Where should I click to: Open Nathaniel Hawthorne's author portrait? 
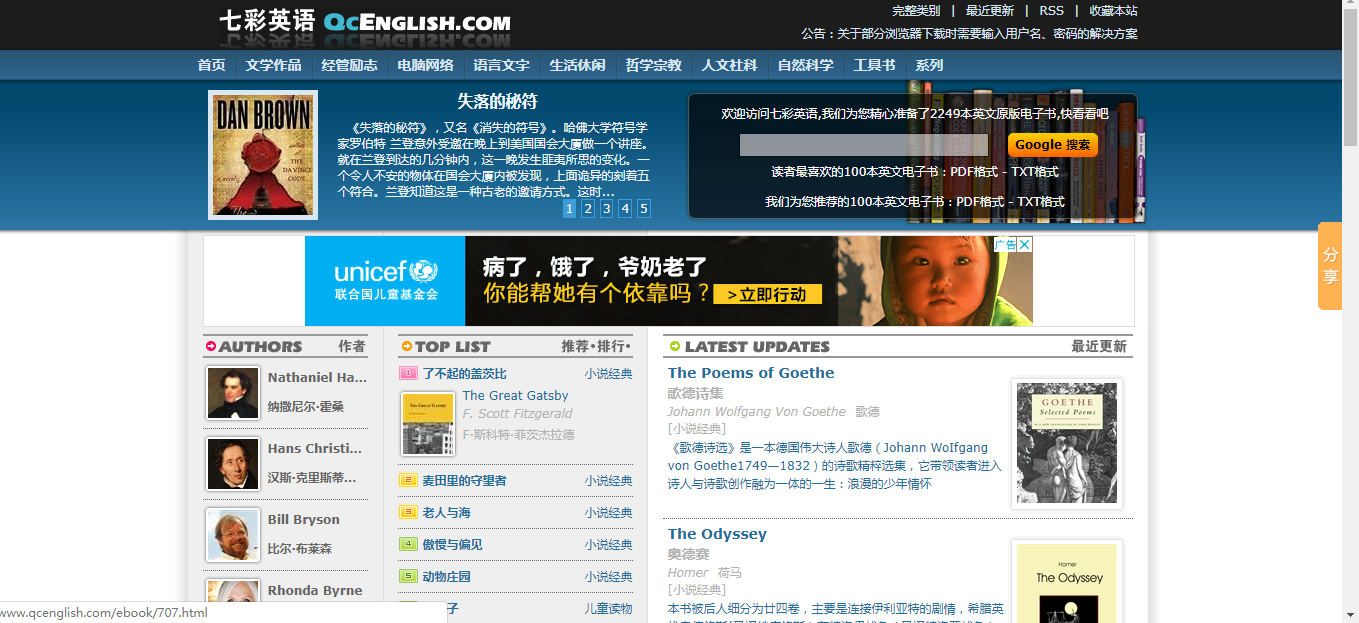pos(233,392)
